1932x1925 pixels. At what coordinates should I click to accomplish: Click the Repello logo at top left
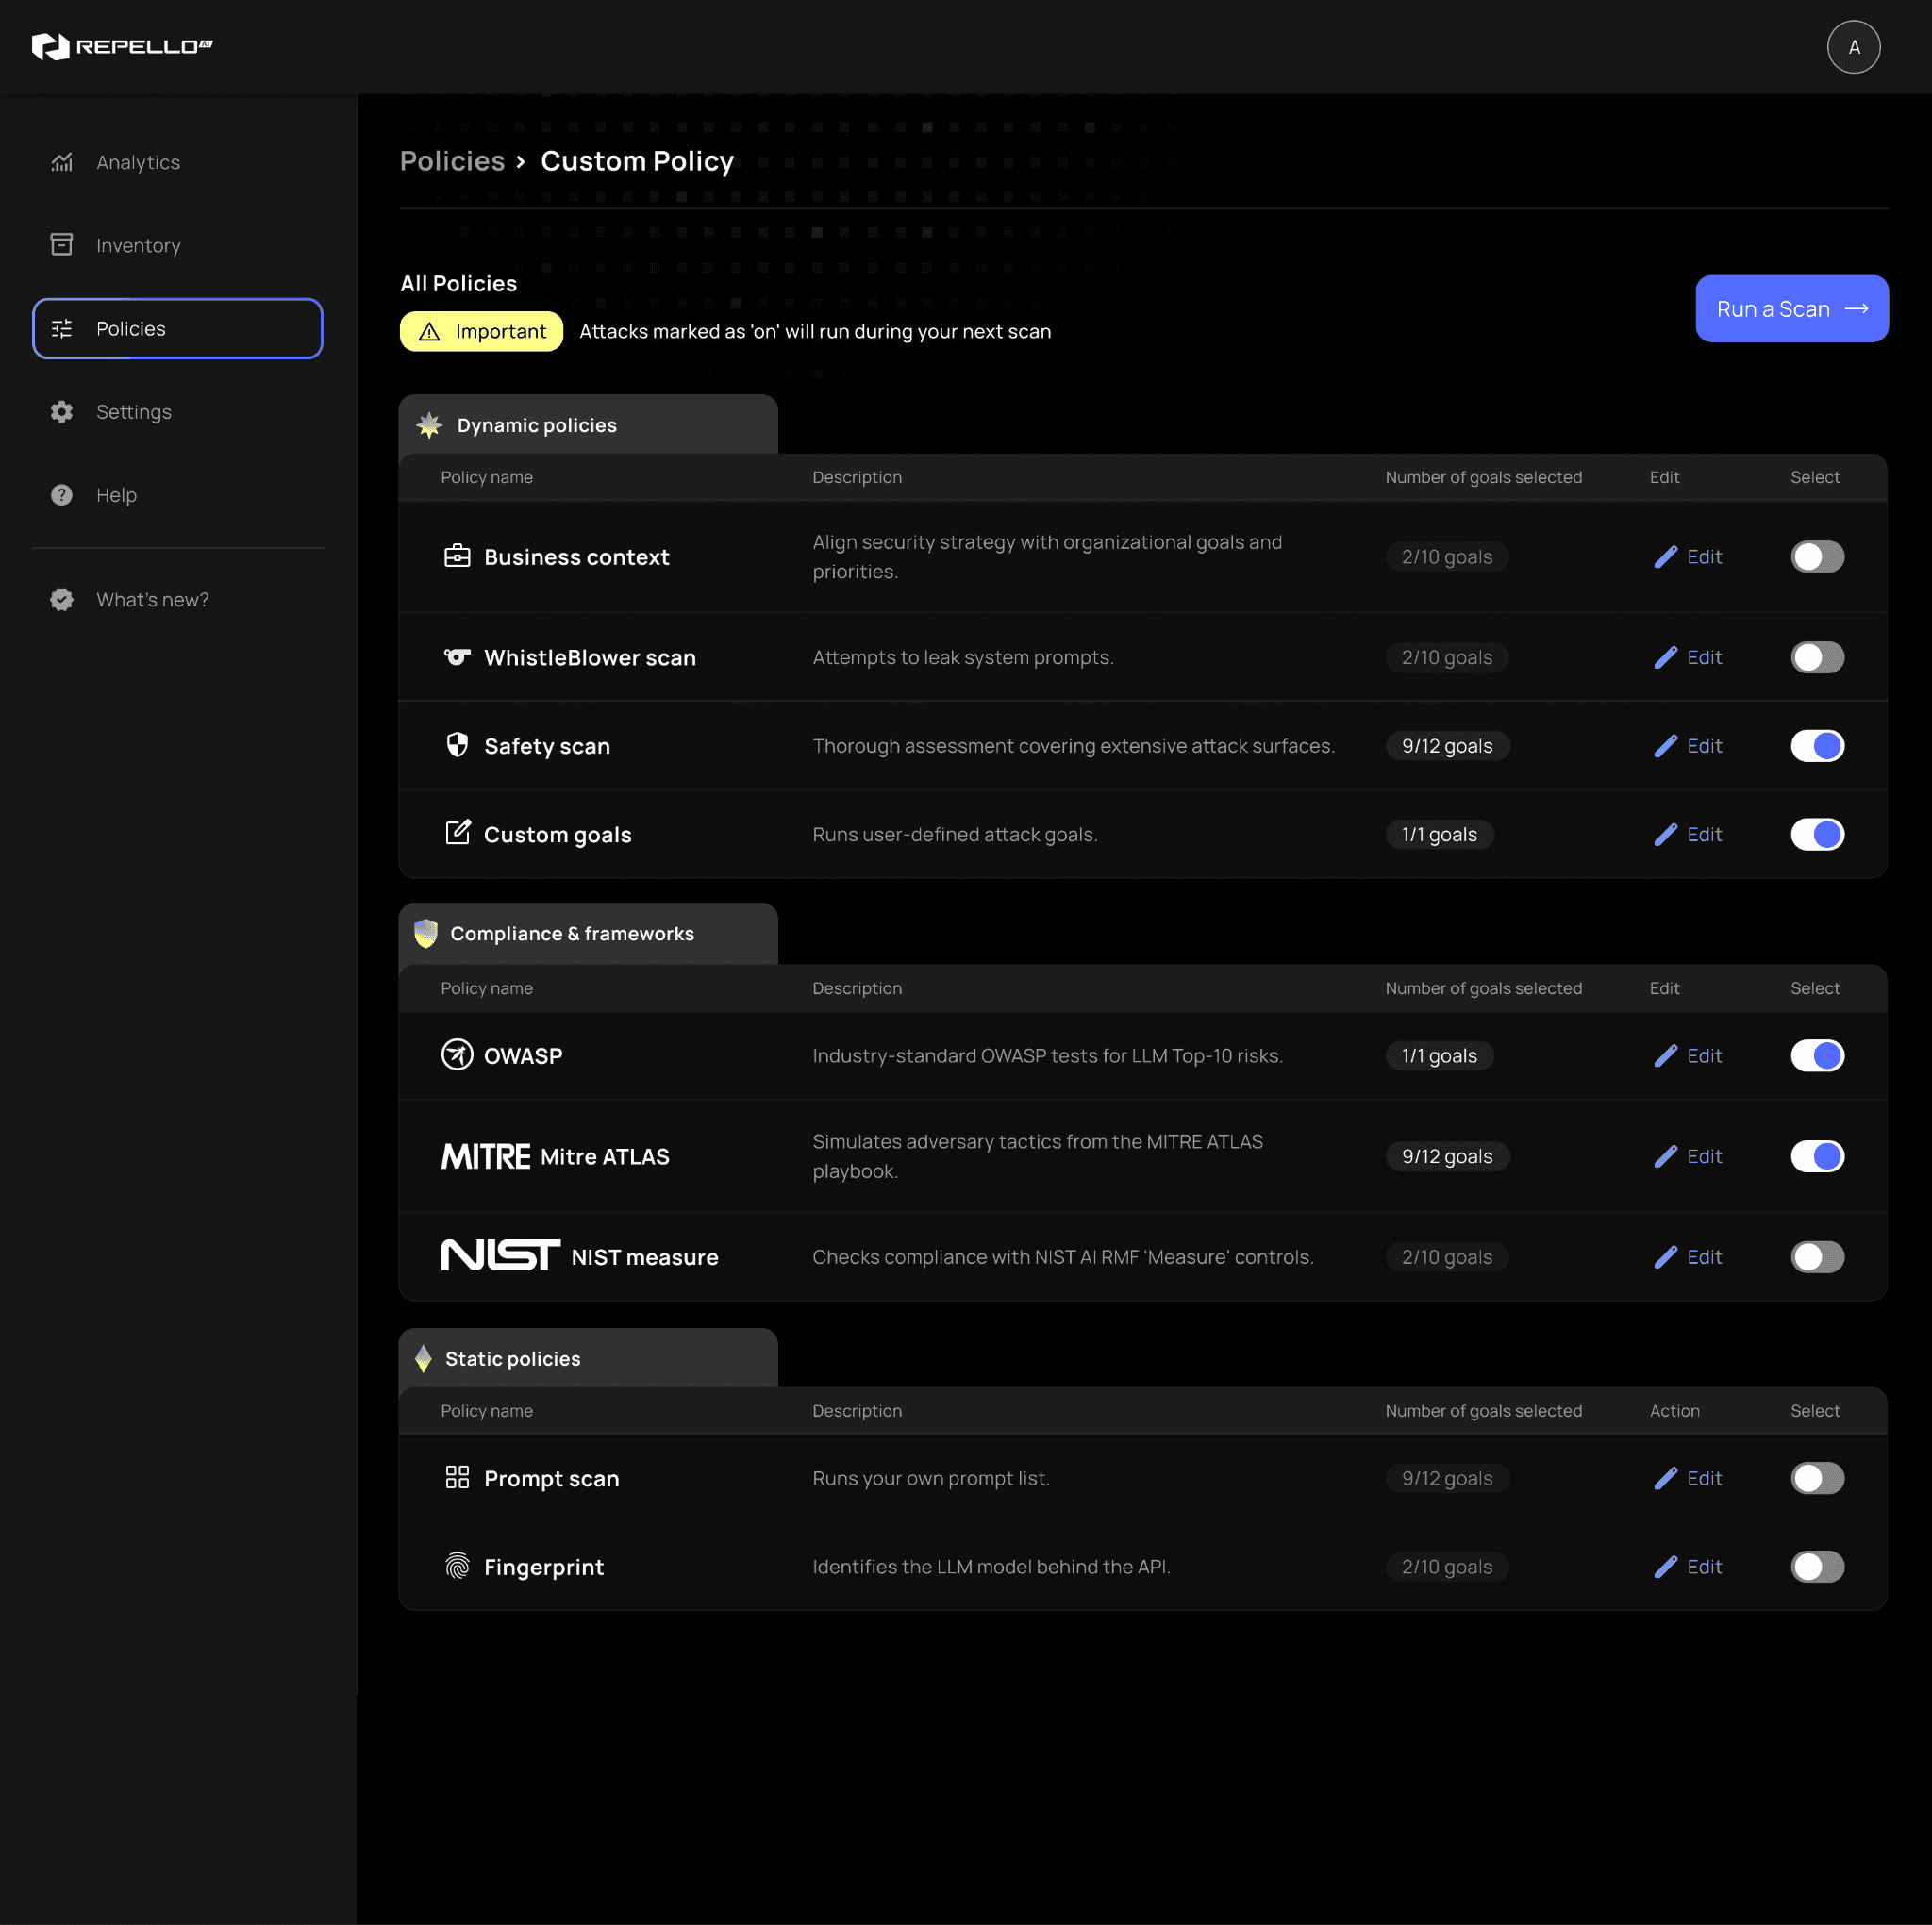120,46
